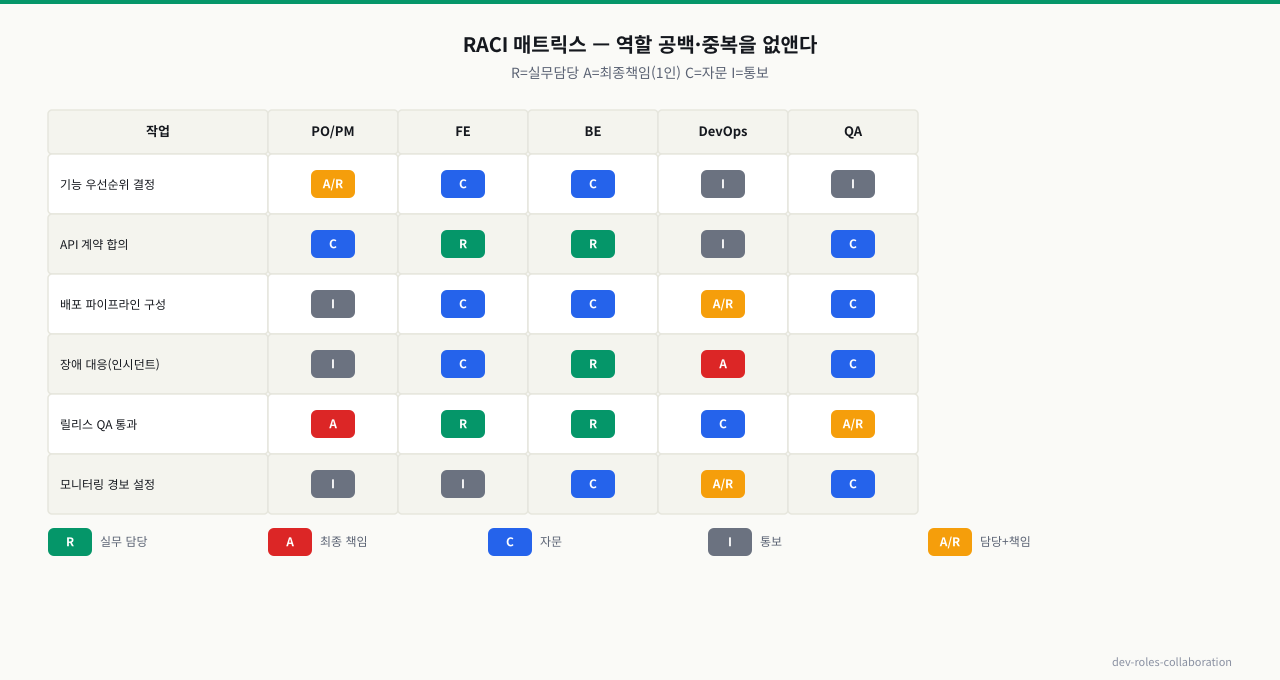Click the QA column header
The height and width of the screenshot is (680, 1280).
853,131
